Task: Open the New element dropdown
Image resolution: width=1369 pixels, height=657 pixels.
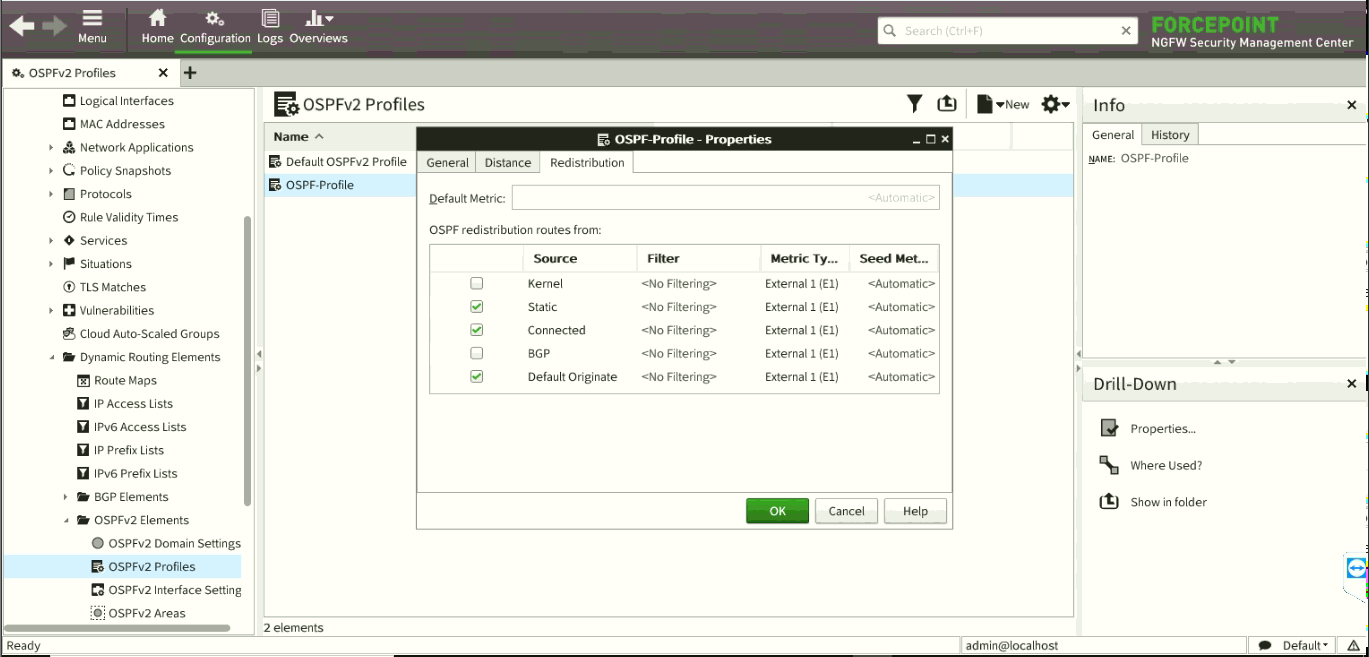Action: (x=1003, y=104)
